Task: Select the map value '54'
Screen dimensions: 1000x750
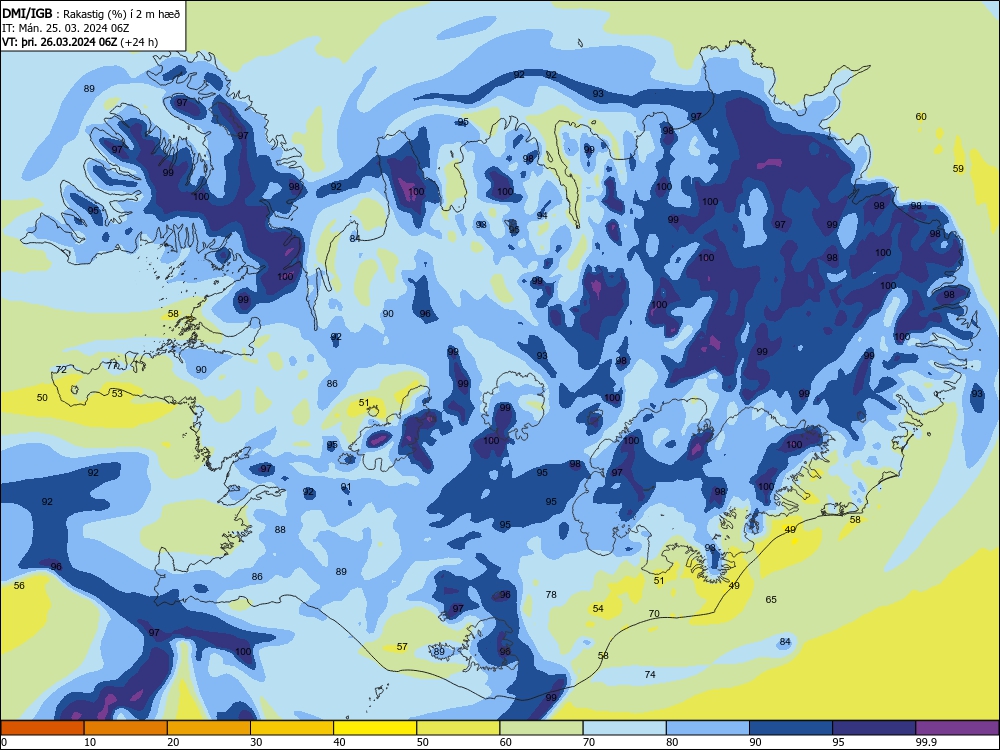Action: (x=598, y=609)
